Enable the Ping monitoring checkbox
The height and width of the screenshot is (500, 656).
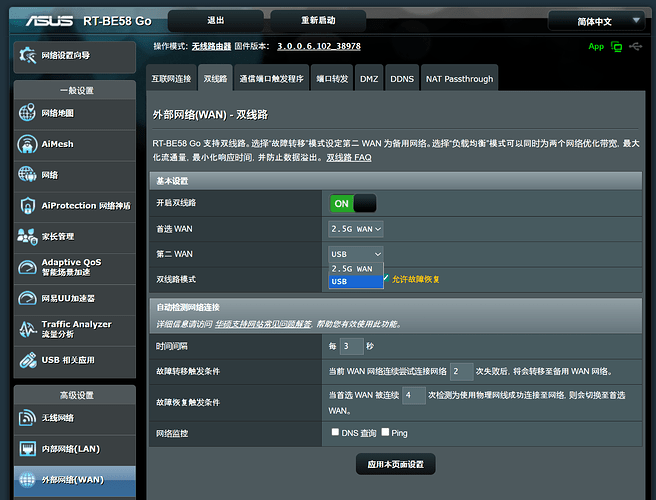tap(385, 432)
